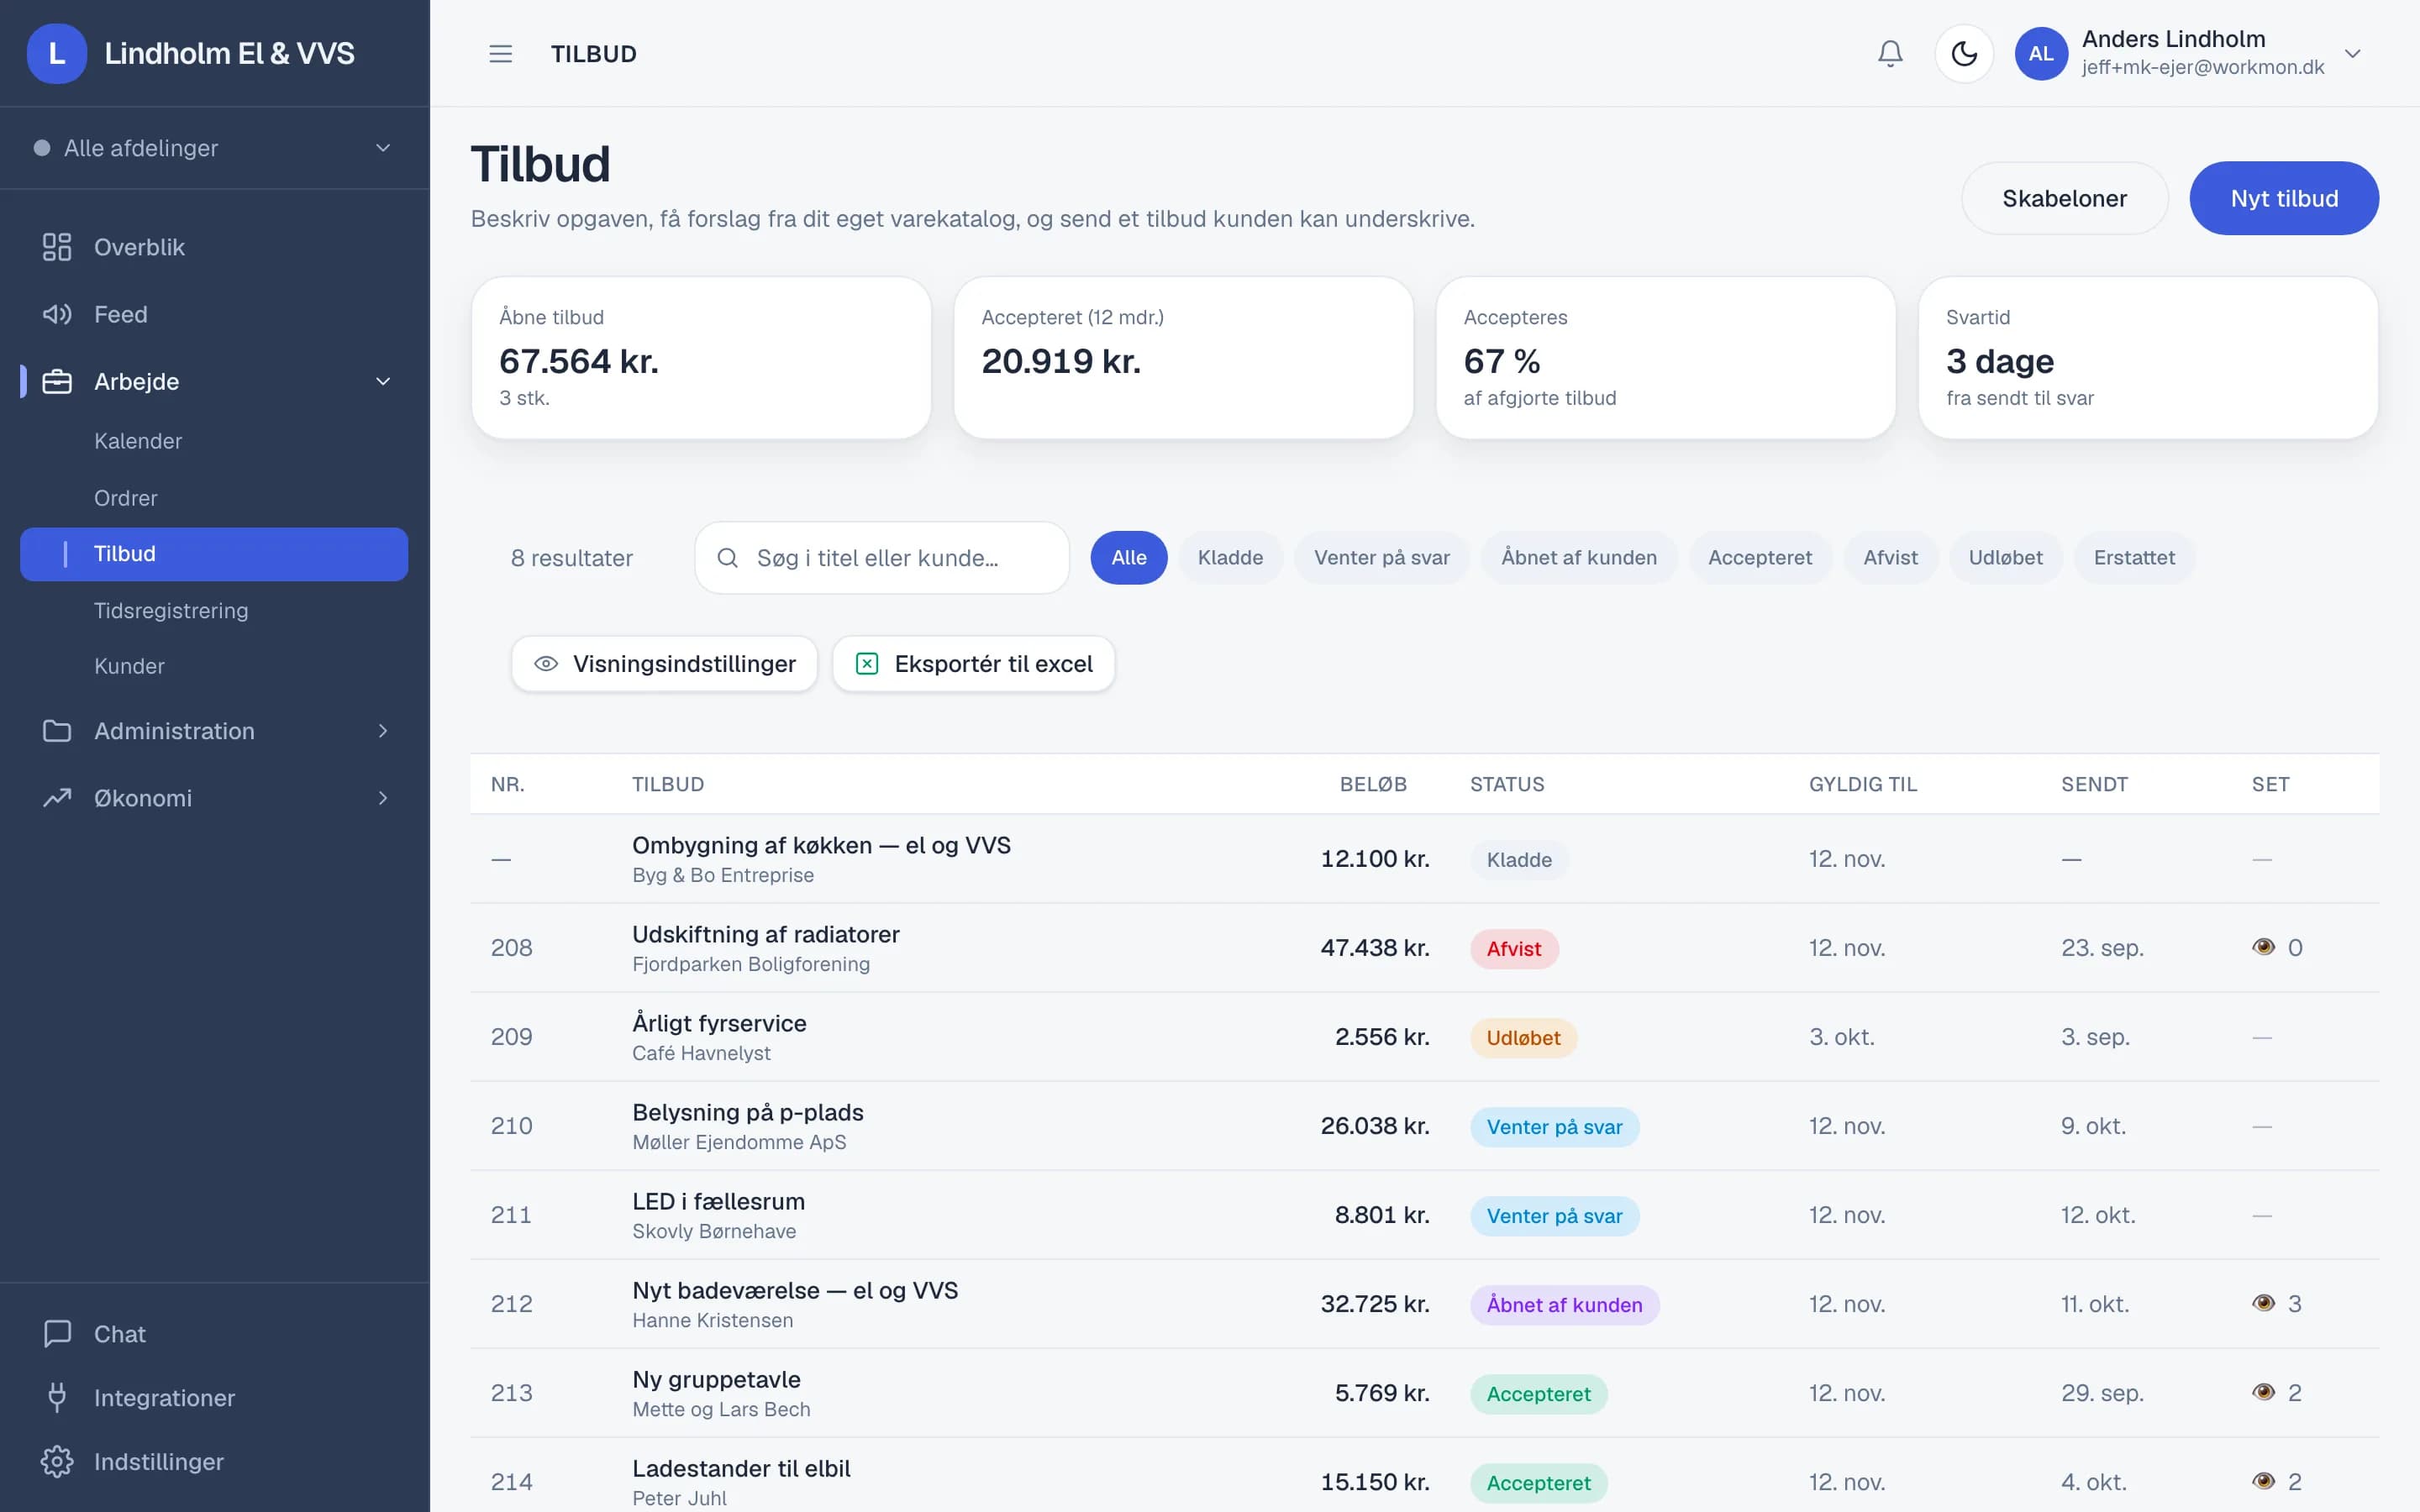Screen dimensions: 2420x1512
Task: Expand the Økonomi section chevron
Action: (383, 798)
